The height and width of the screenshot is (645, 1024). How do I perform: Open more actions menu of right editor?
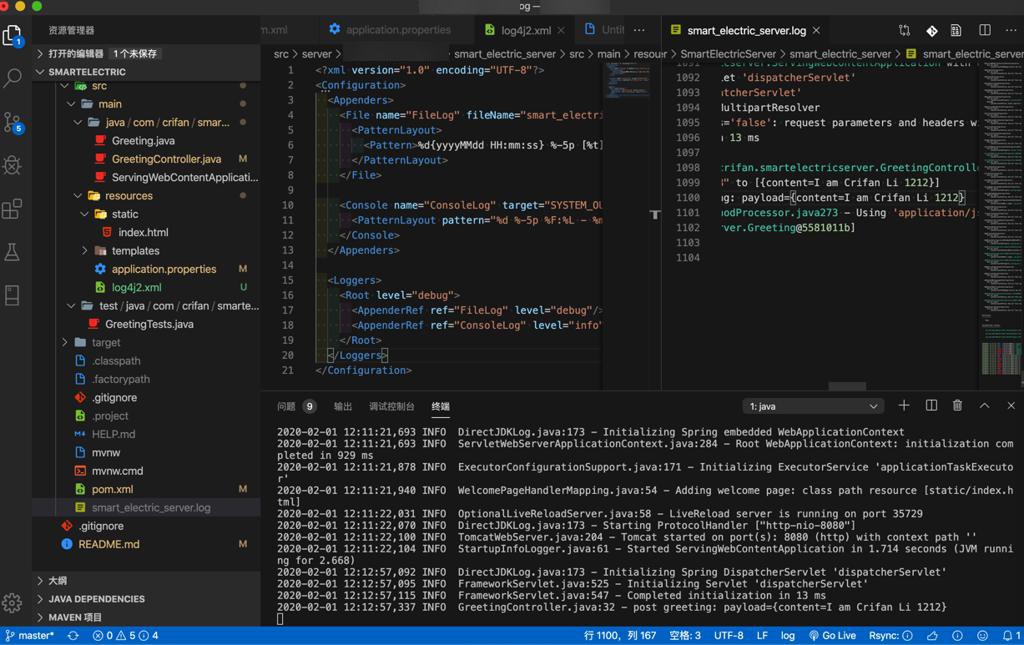(1011, 30)
